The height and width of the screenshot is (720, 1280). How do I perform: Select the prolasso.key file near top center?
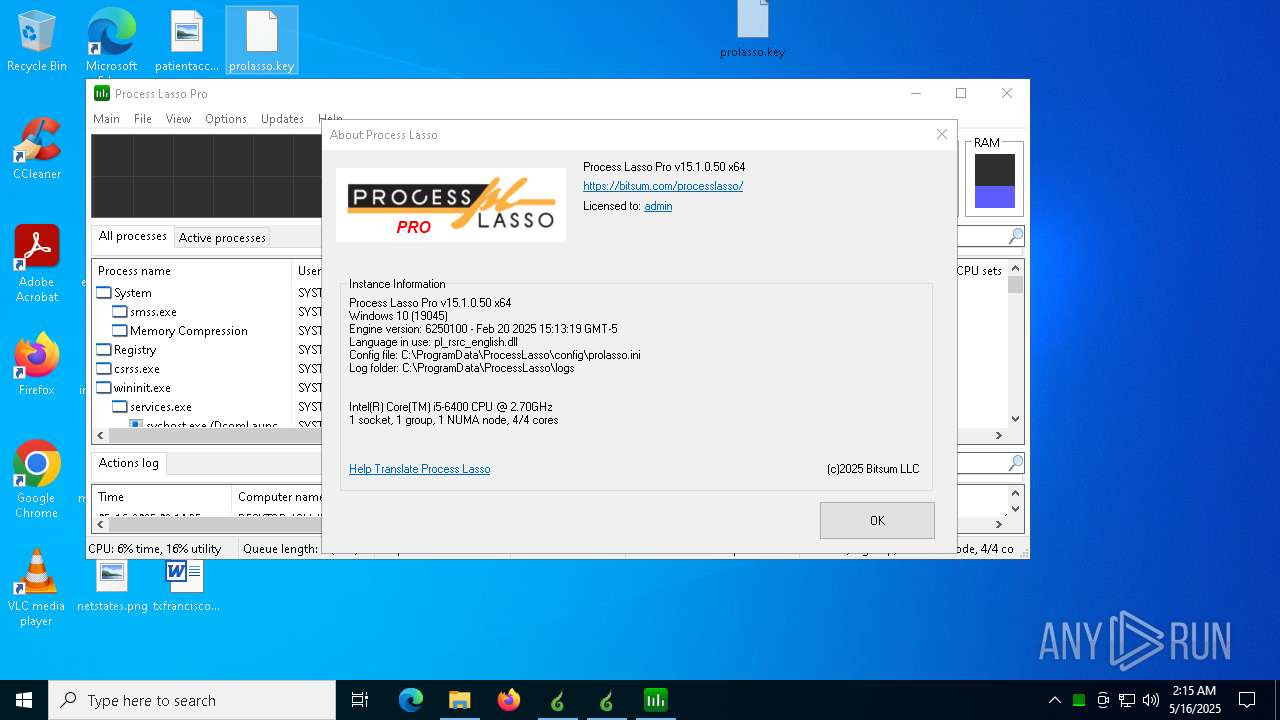click(x=752, y=29)
